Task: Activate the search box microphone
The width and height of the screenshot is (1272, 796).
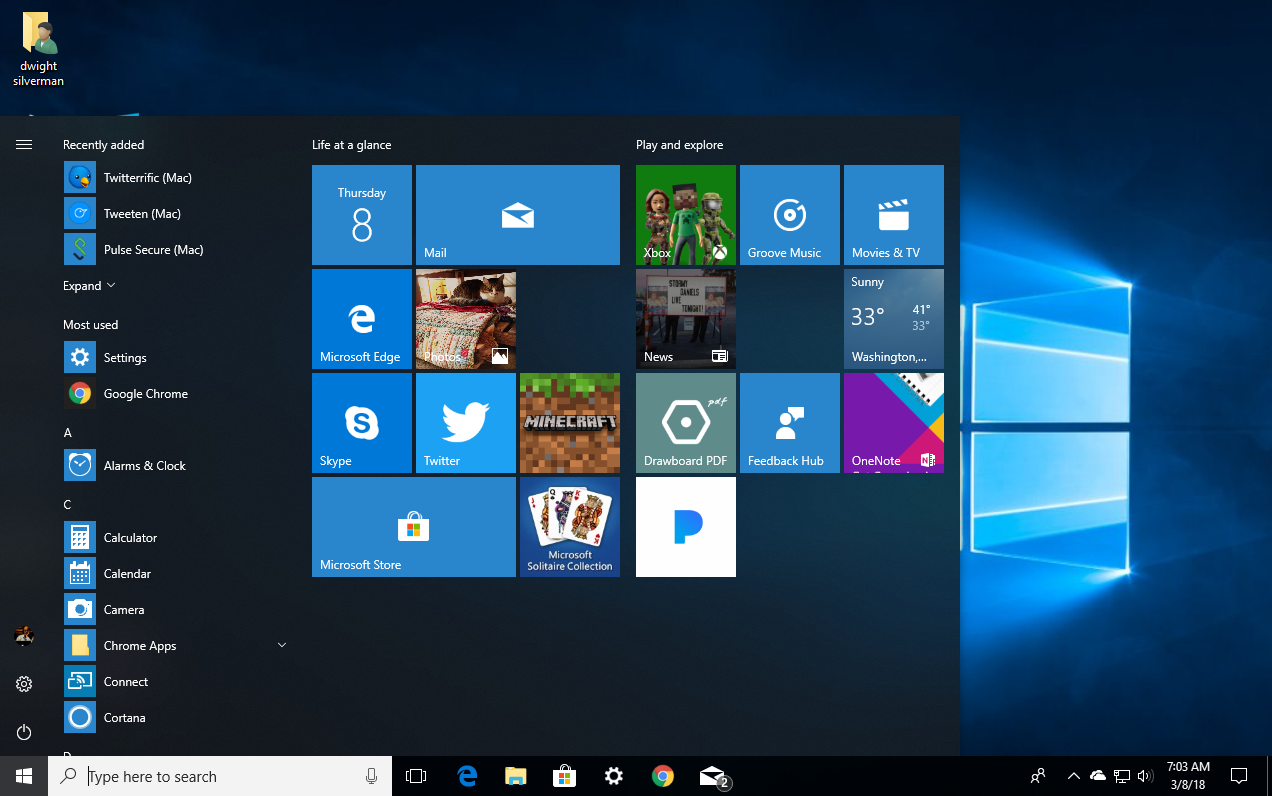Action: pos(371,776)
